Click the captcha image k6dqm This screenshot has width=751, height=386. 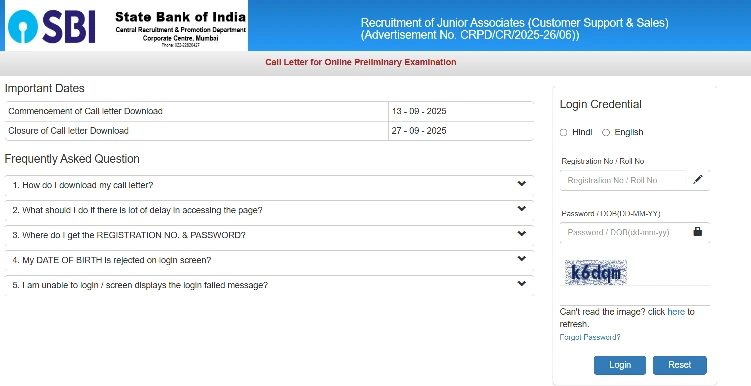pos(596,272)
